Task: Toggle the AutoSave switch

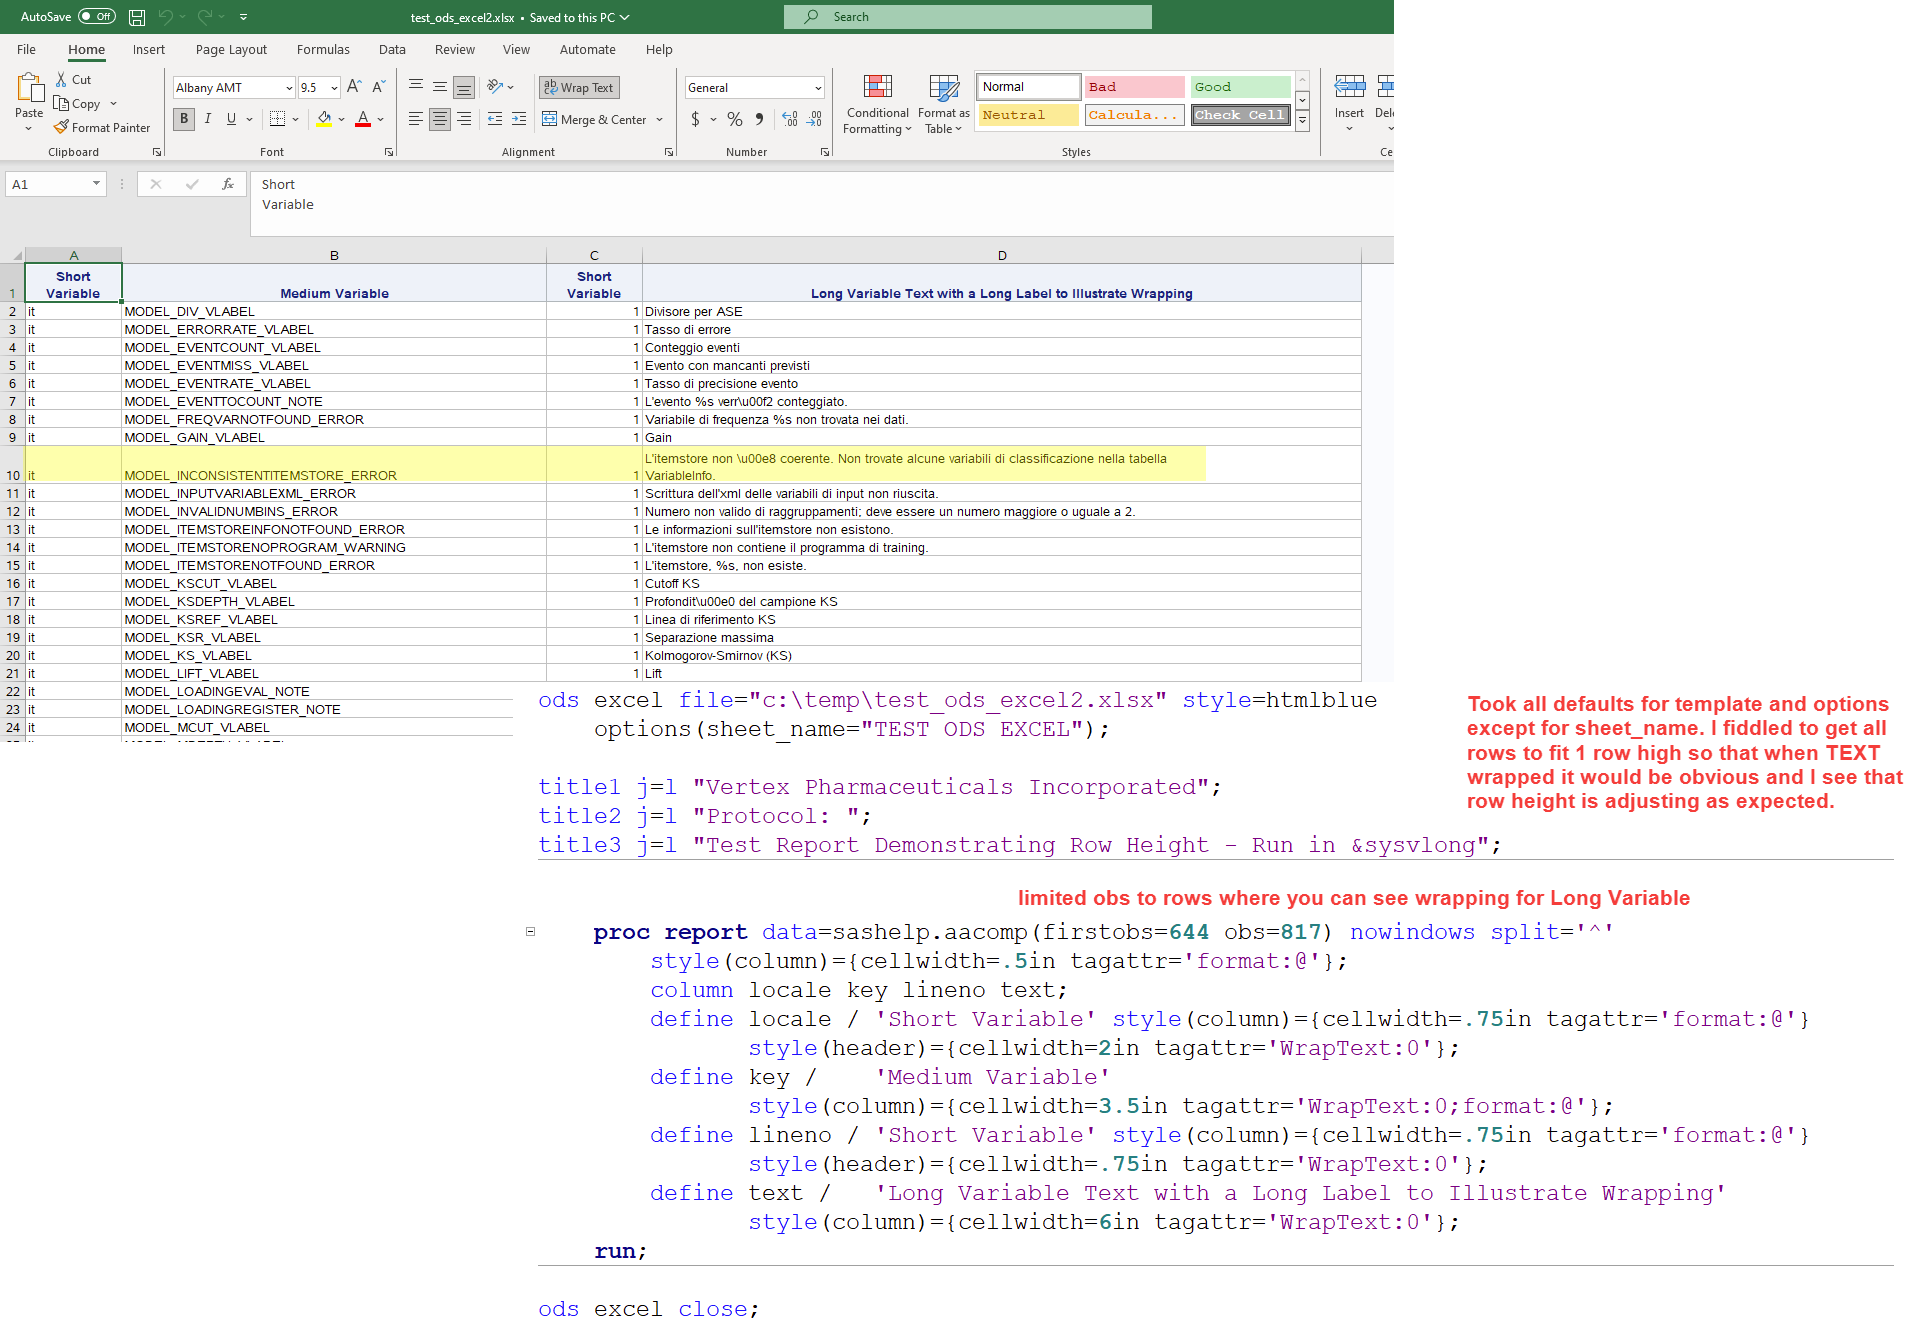Action: (97, 17)
